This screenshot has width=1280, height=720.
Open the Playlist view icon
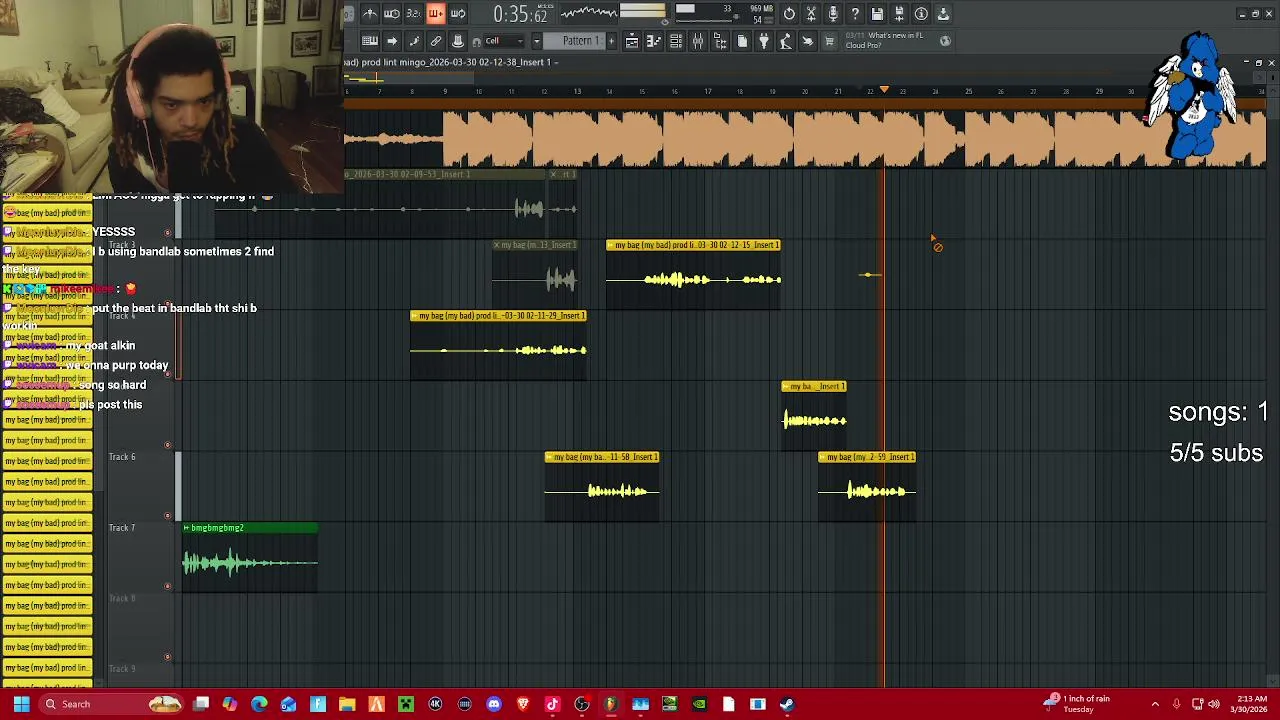632,41
